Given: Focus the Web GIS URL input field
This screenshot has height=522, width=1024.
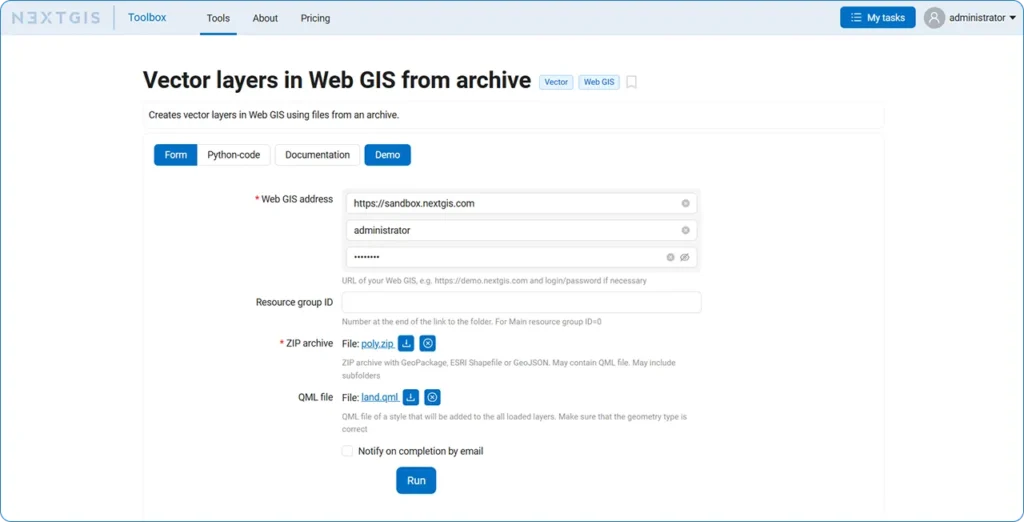Looking at the screenshot, I should coord(521,203).
